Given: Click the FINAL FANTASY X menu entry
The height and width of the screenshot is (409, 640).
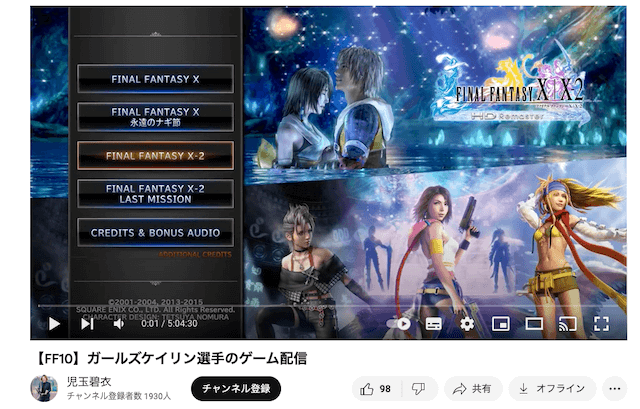Looking at the screenshot, I should (155, 79).
